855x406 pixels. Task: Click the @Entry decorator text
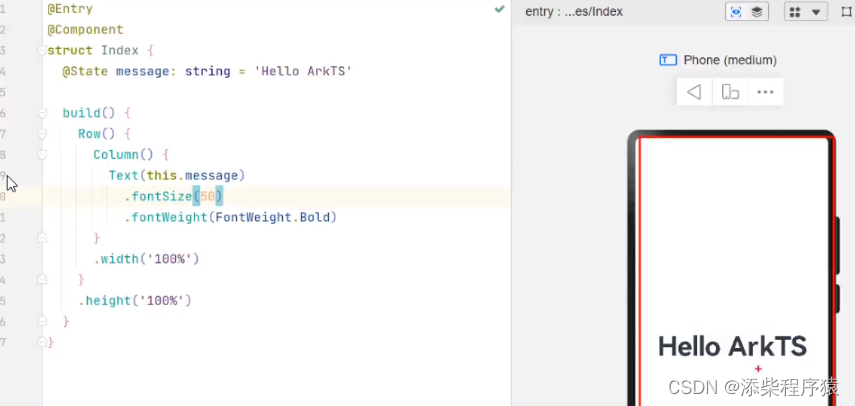click(x=70, y=9)
